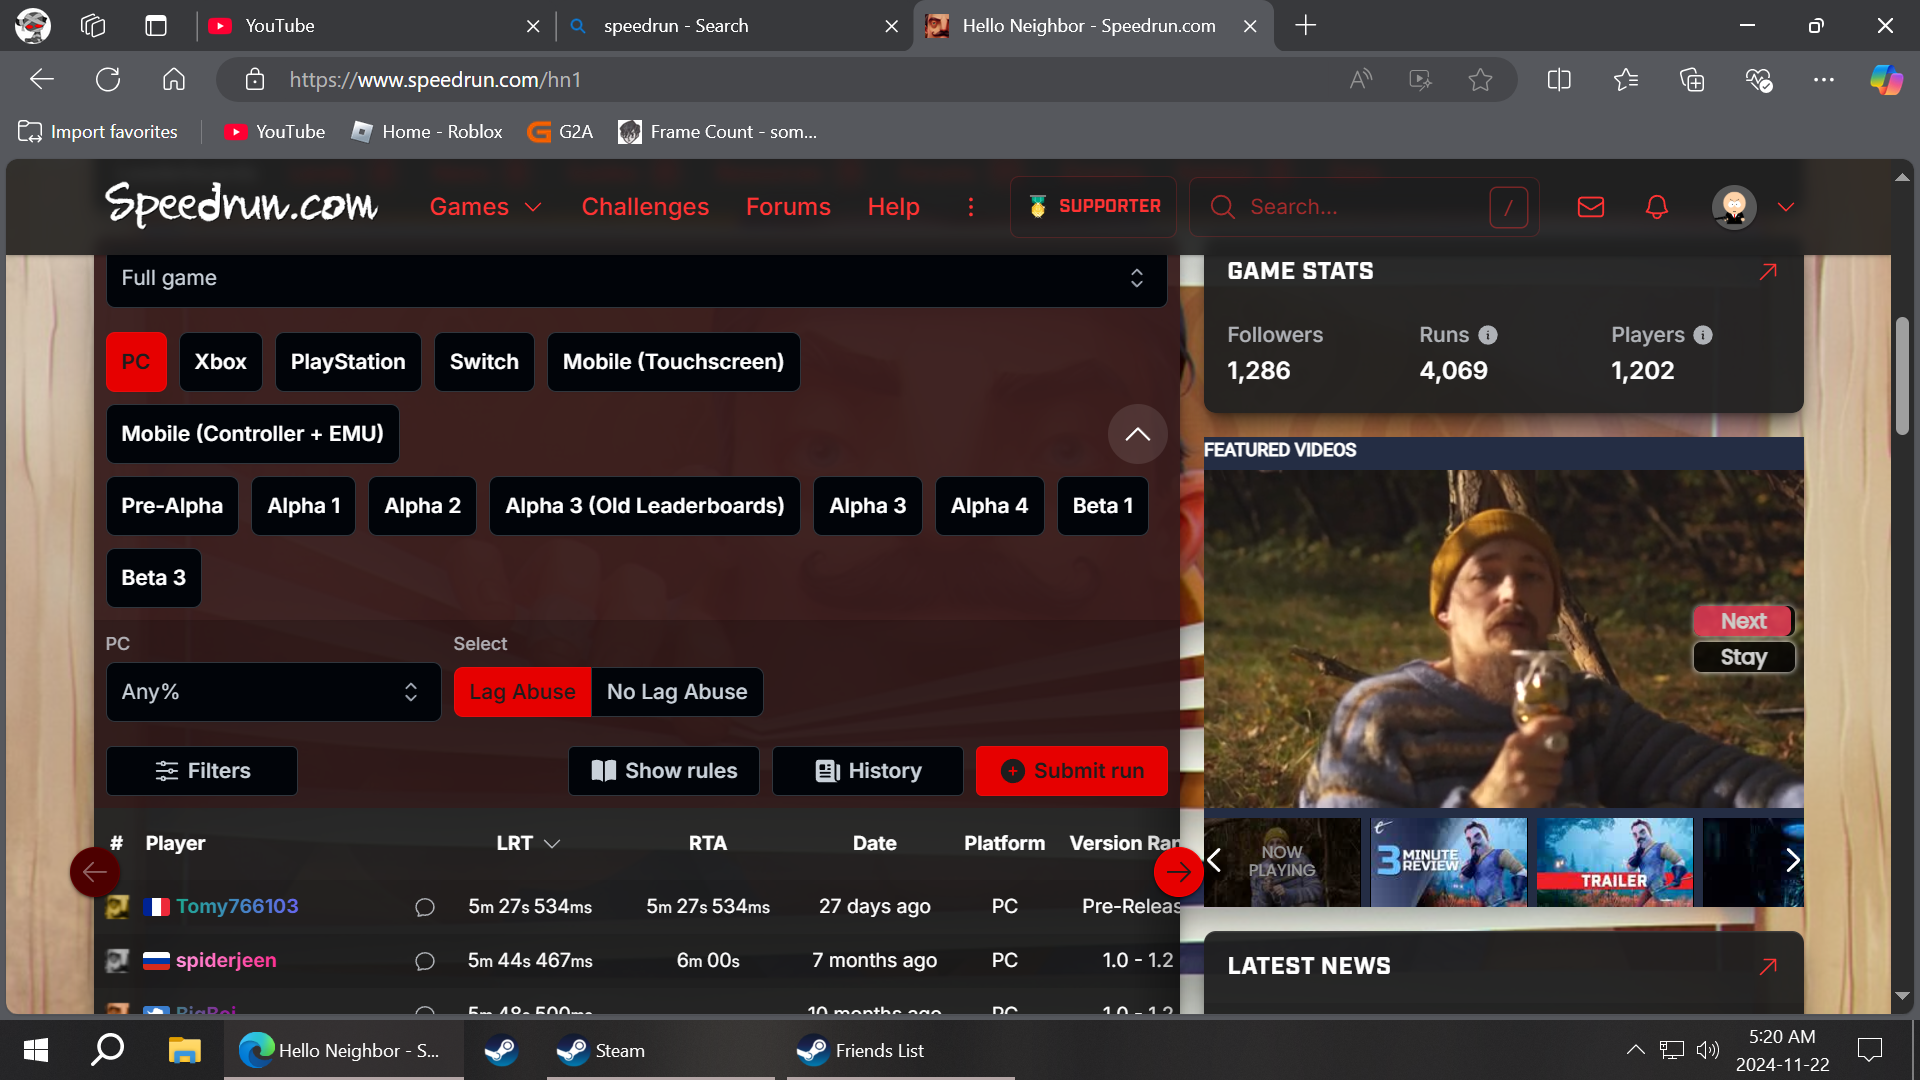
Task: Expand the user account menu chevron
Action: pyautogui.click(x=1786, y=207)
